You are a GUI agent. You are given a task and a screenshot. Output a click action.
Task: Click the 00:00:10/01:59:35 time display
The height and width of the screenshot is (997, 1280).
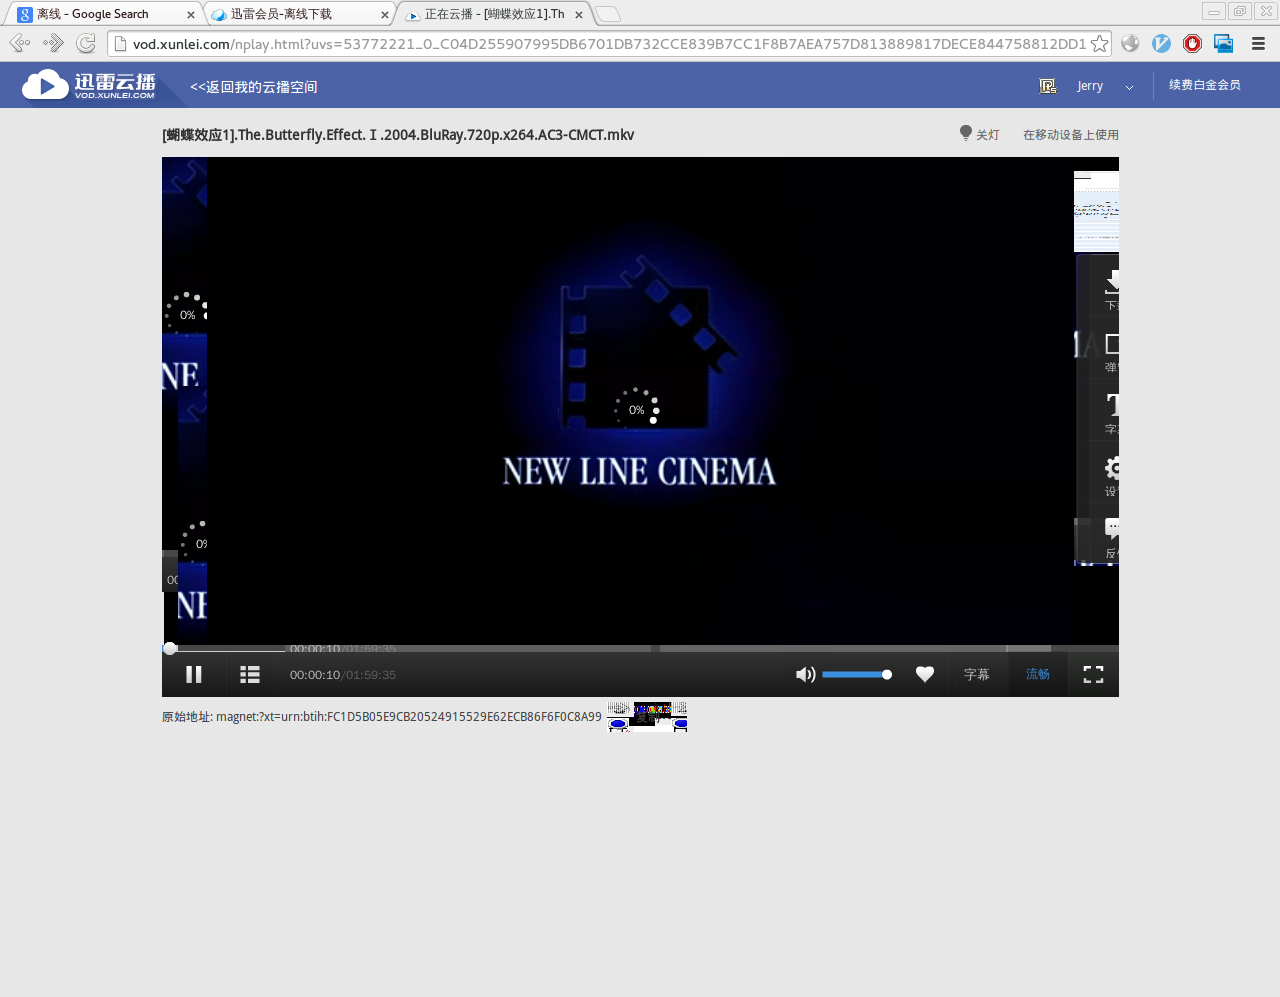click(x=343, y=675)
